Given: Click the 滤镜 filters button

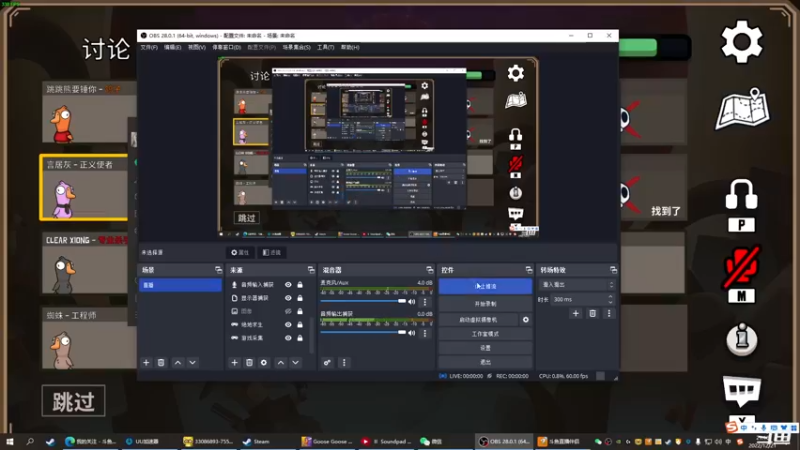Looking at the screenshot, I should (272, 253).
